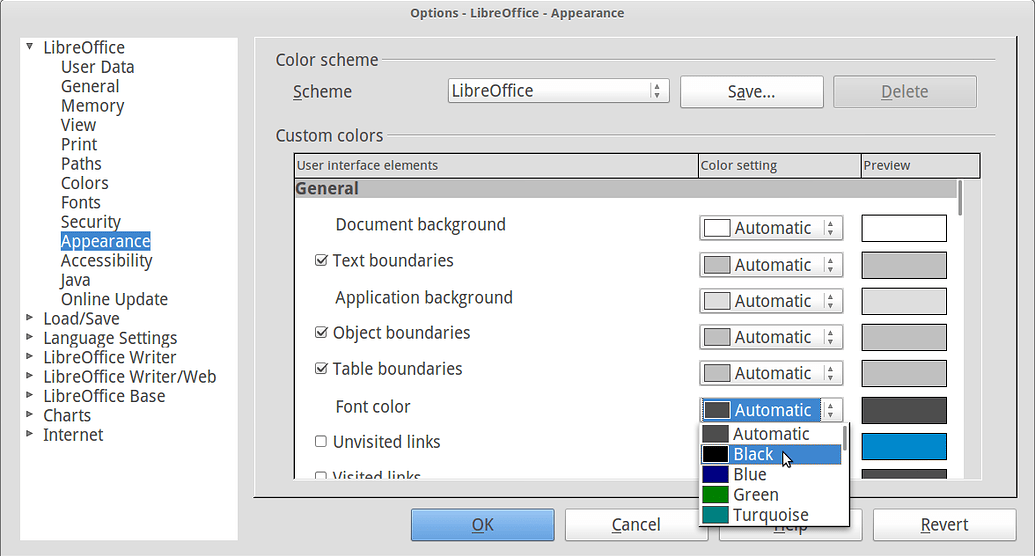1035x556 pixels.
Task: Select Fonts in the options tree
Action: [81, 202]
